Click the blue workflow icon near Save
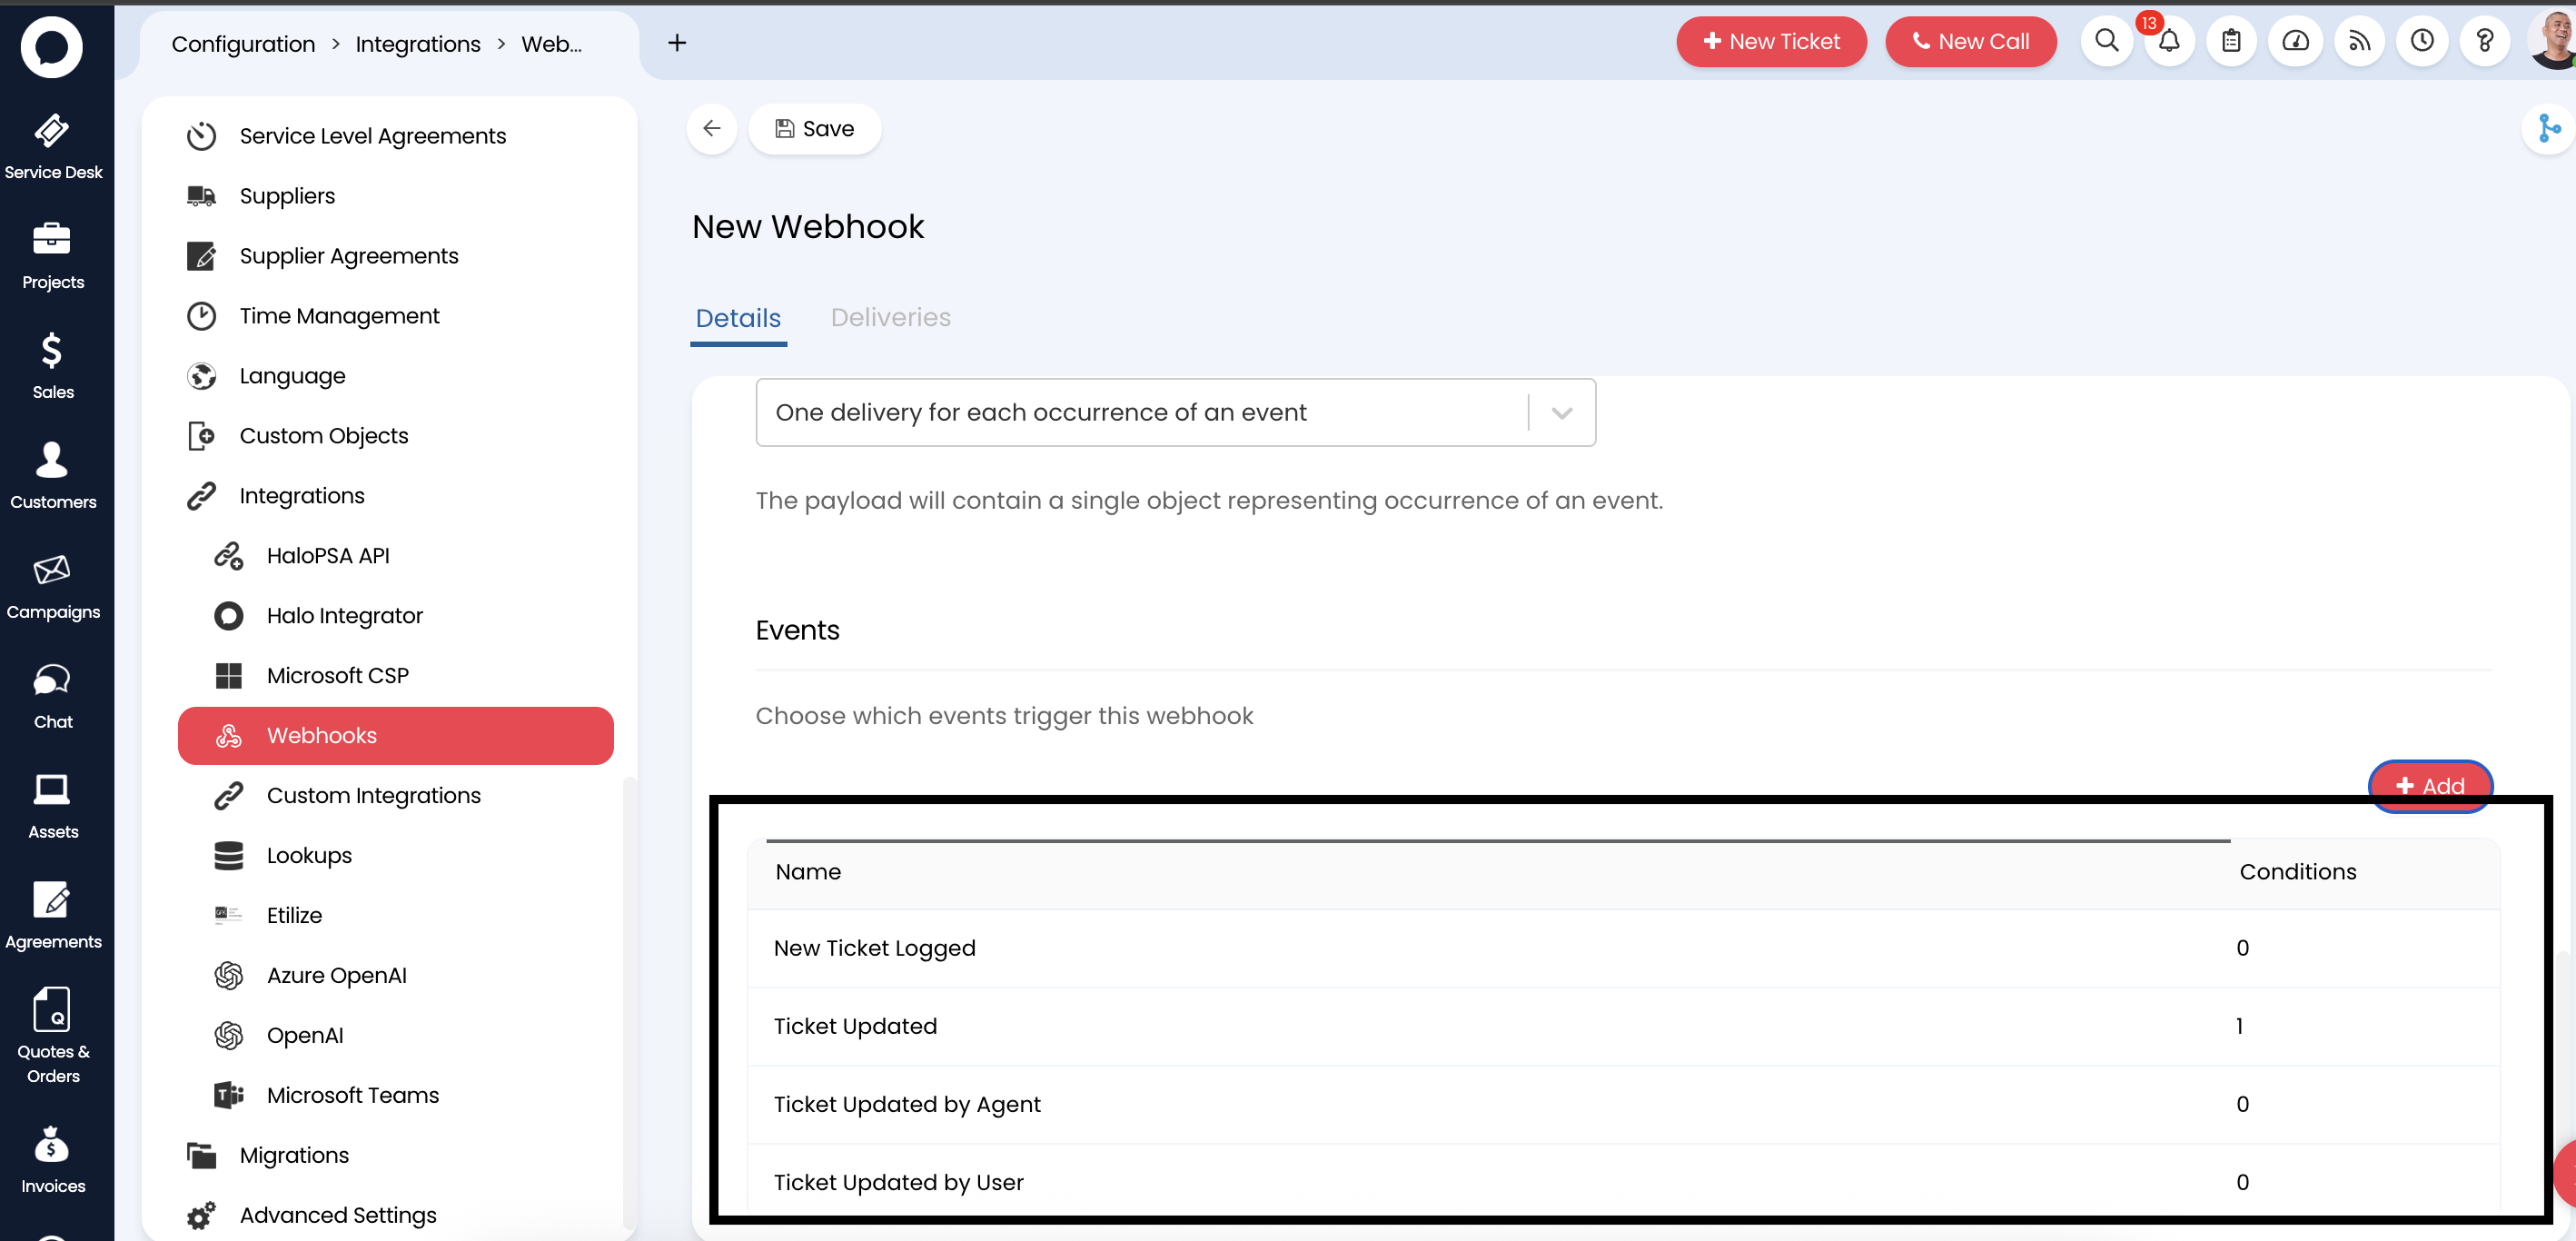The height and width of the screenshot is (1241, 2576). tap(2549, 128)
